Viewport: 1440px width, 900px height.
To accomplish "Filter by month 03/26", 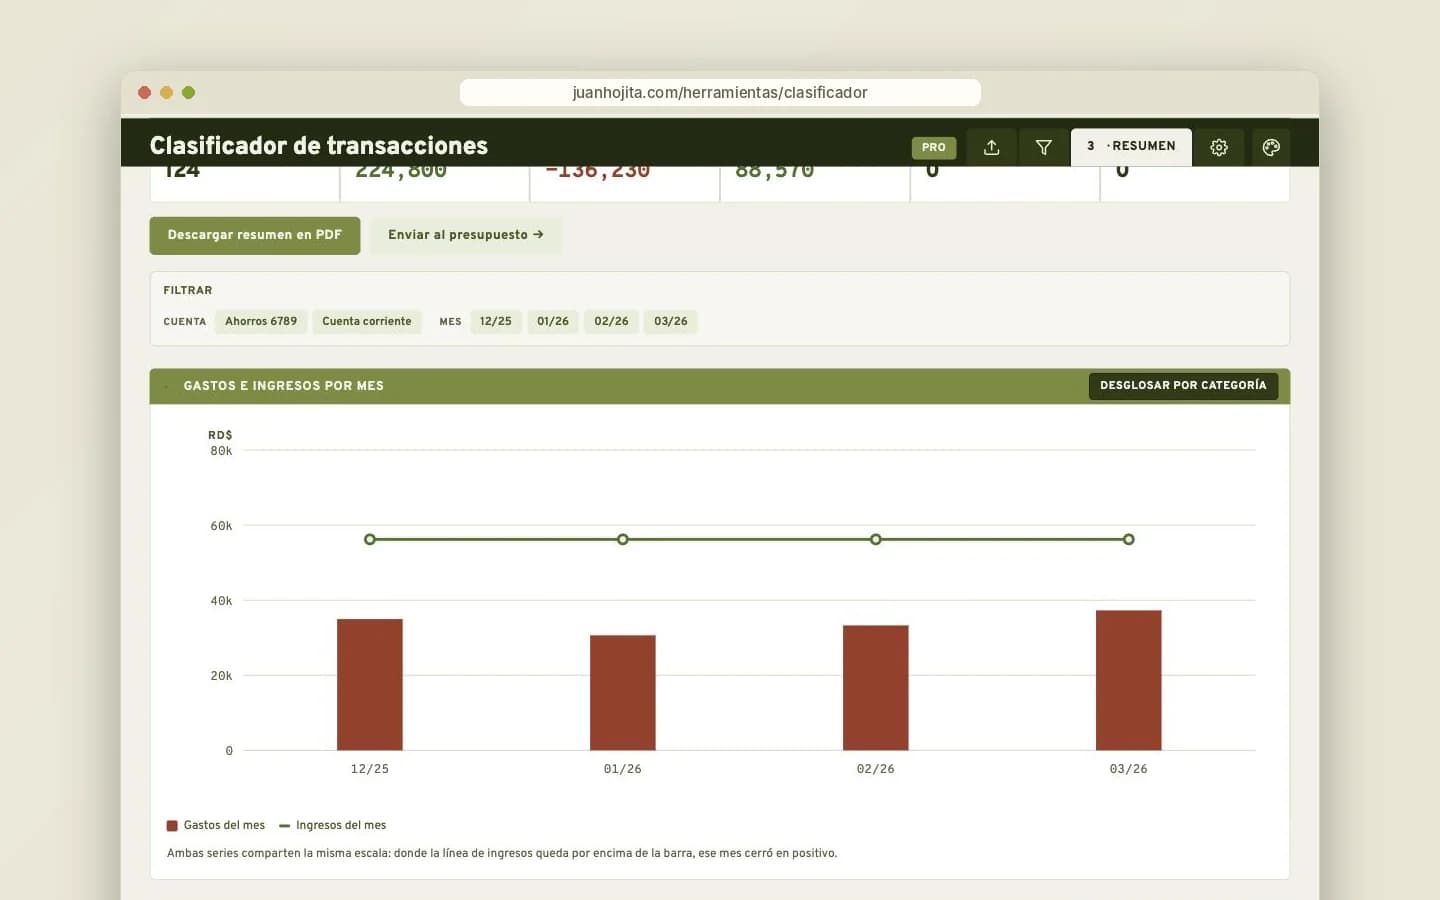I will pos(671,322).
